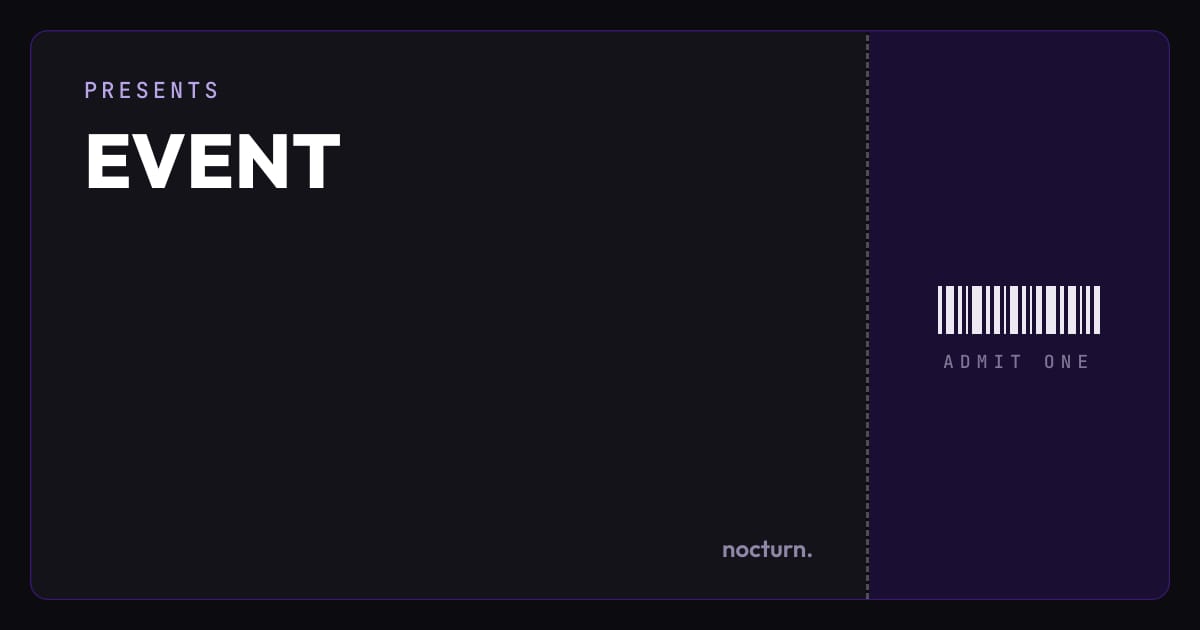
Task: Click the word ONE under the barcode
Action: (1067, 362)
